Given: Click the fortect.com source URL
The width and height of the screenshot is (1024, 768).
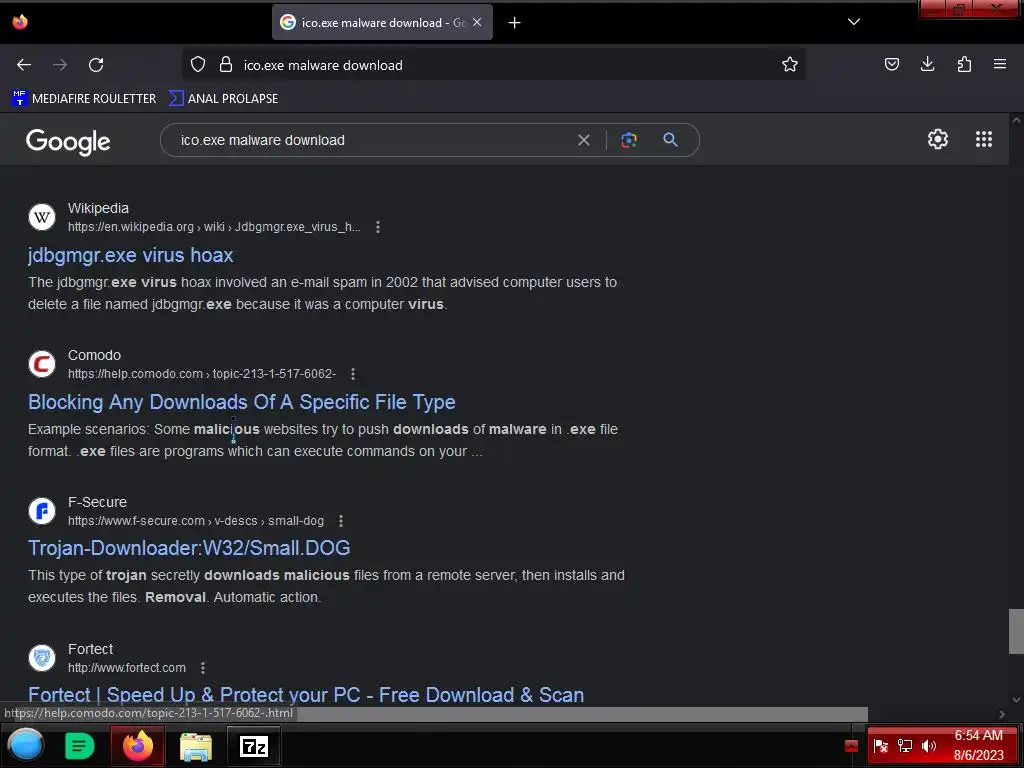Looking at the screenshot, I should [x=127, y=667].
